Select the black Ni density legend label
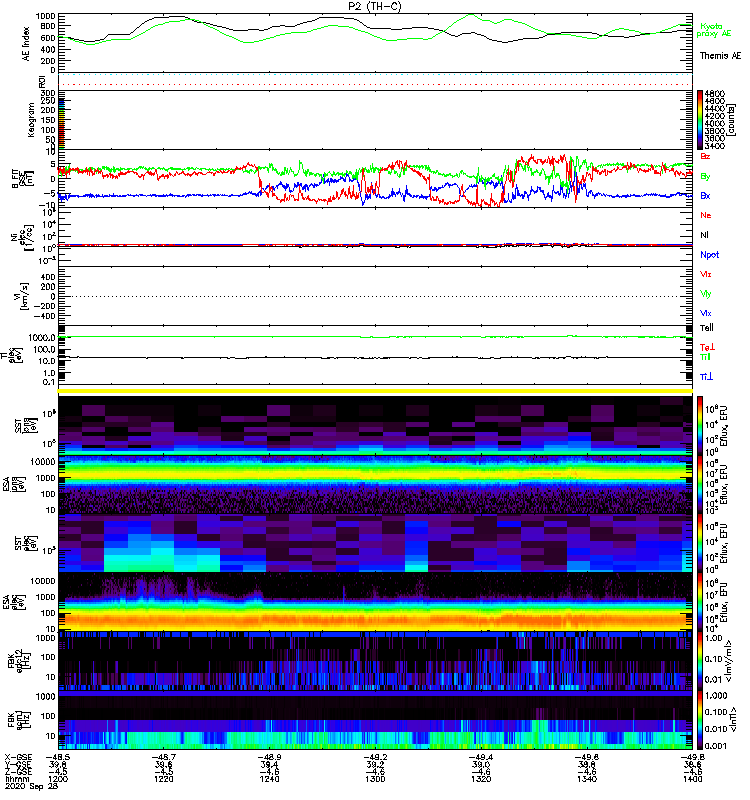 tap(705, 235)
